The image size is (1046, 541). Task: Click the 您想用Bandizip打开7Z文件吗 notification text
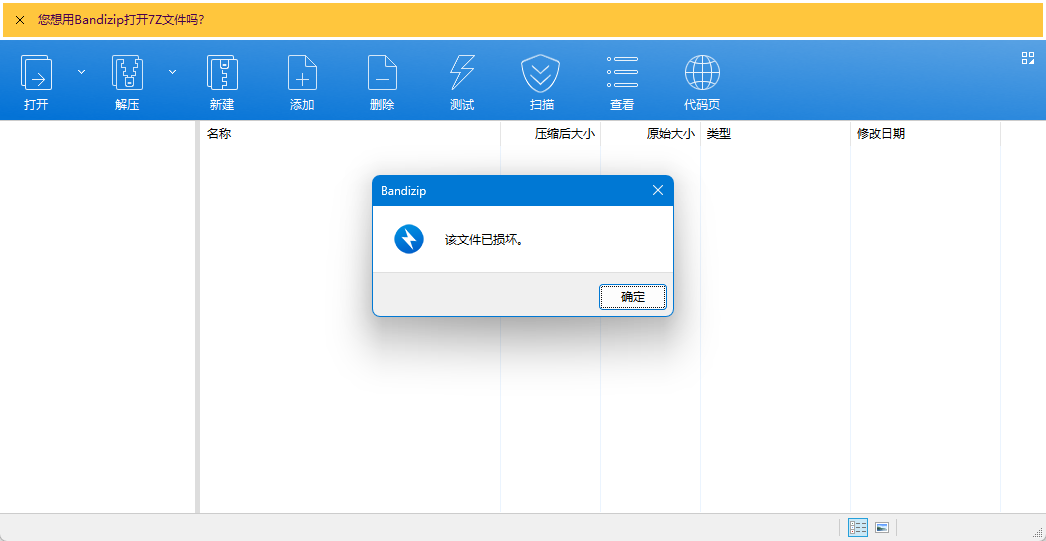pyautogui.click(x=121, y=19)
